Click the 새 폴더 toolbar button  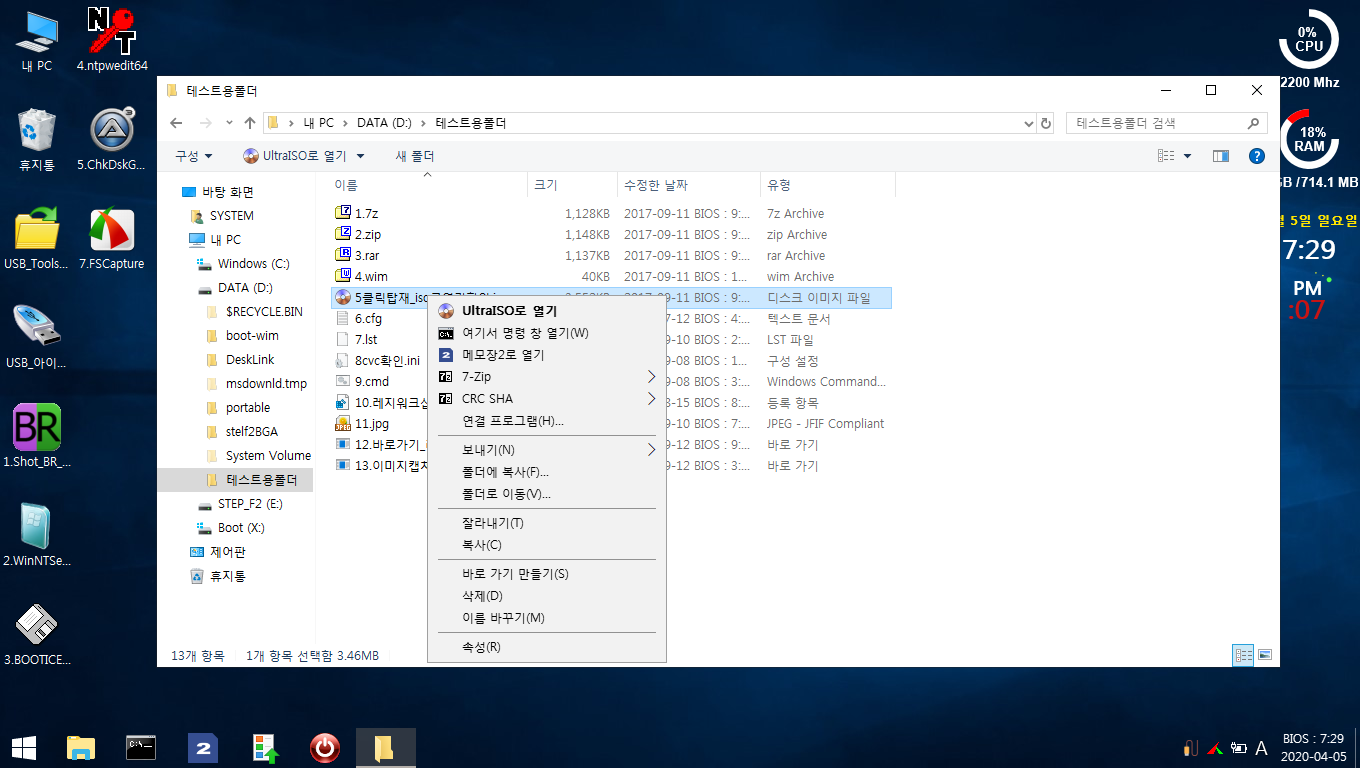[415, 156]
